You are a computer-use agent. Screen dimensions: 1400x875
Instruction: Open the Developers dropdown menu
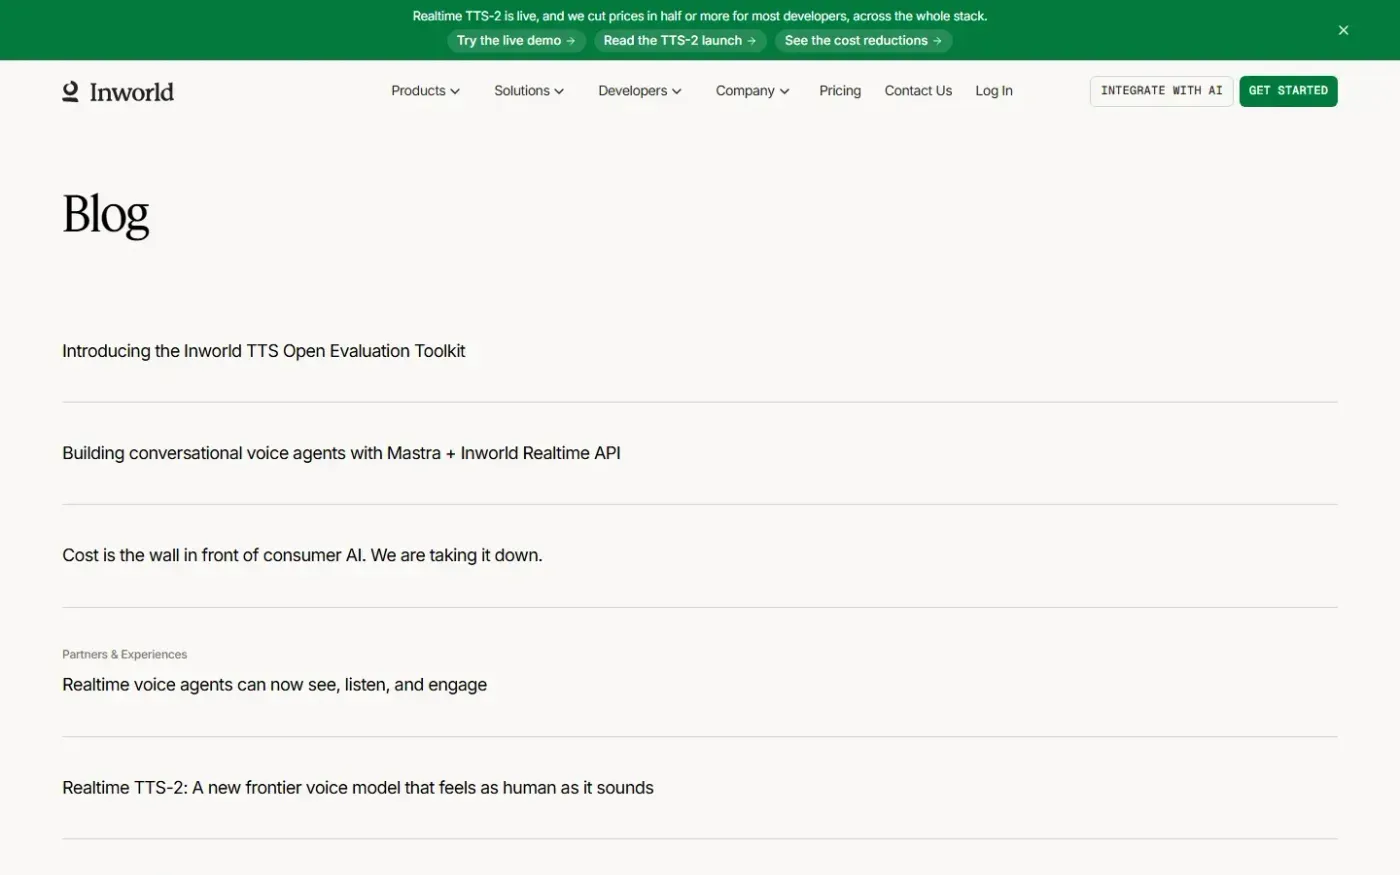[x=640, y=91]
